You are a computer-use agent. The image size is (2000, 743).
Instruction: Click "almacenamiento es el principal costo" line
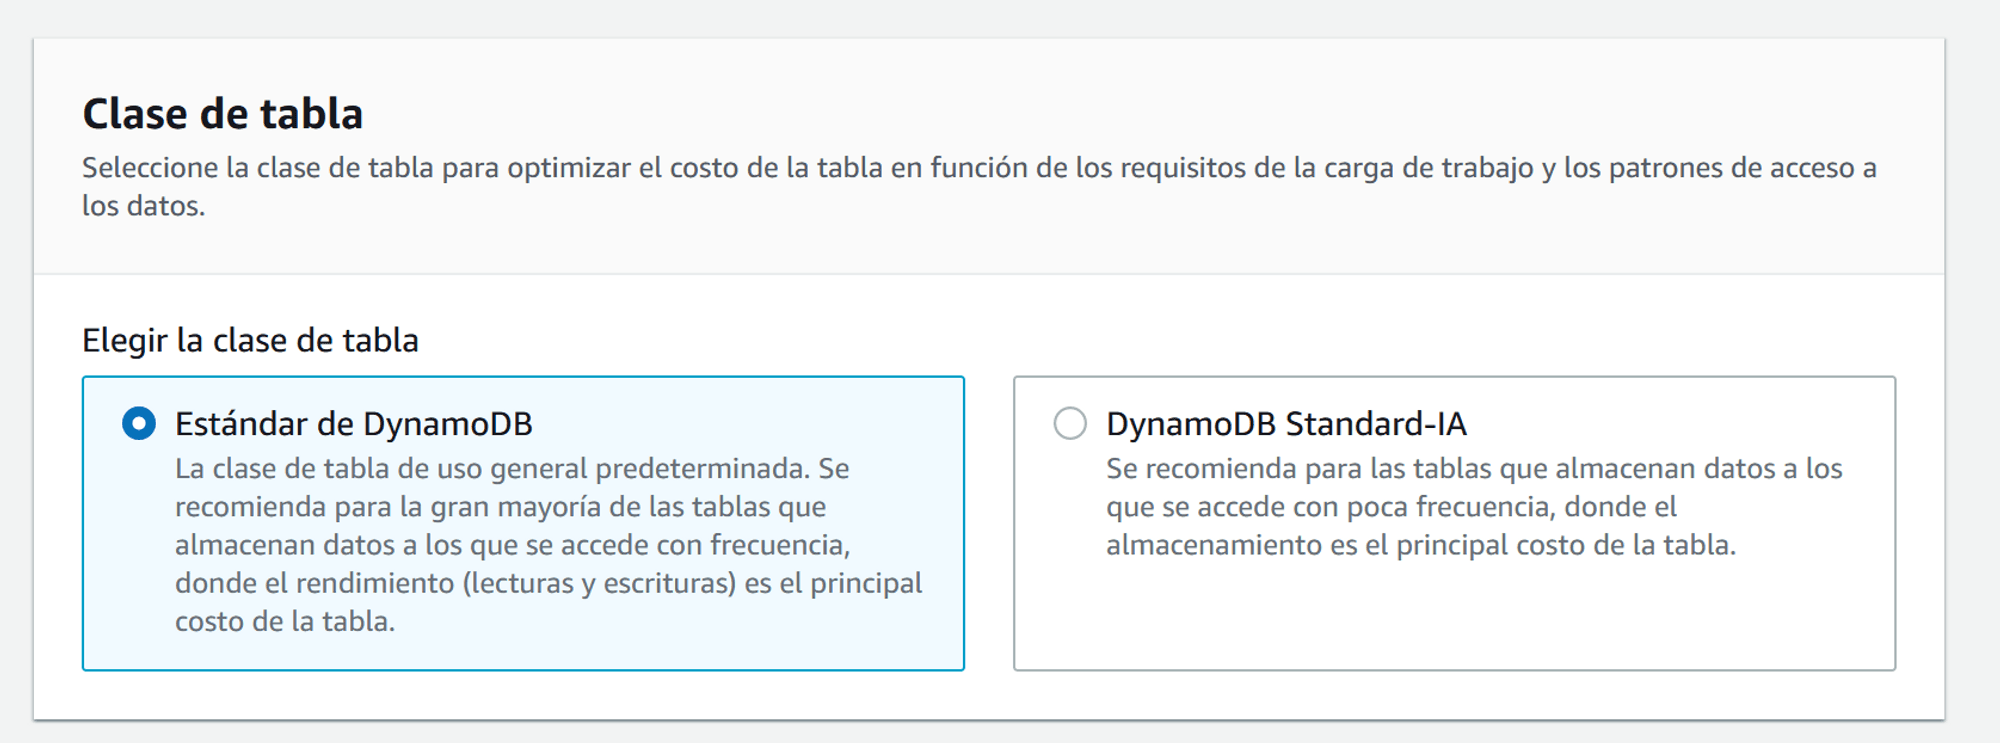pyautogui.click(x=1420, y=545)
